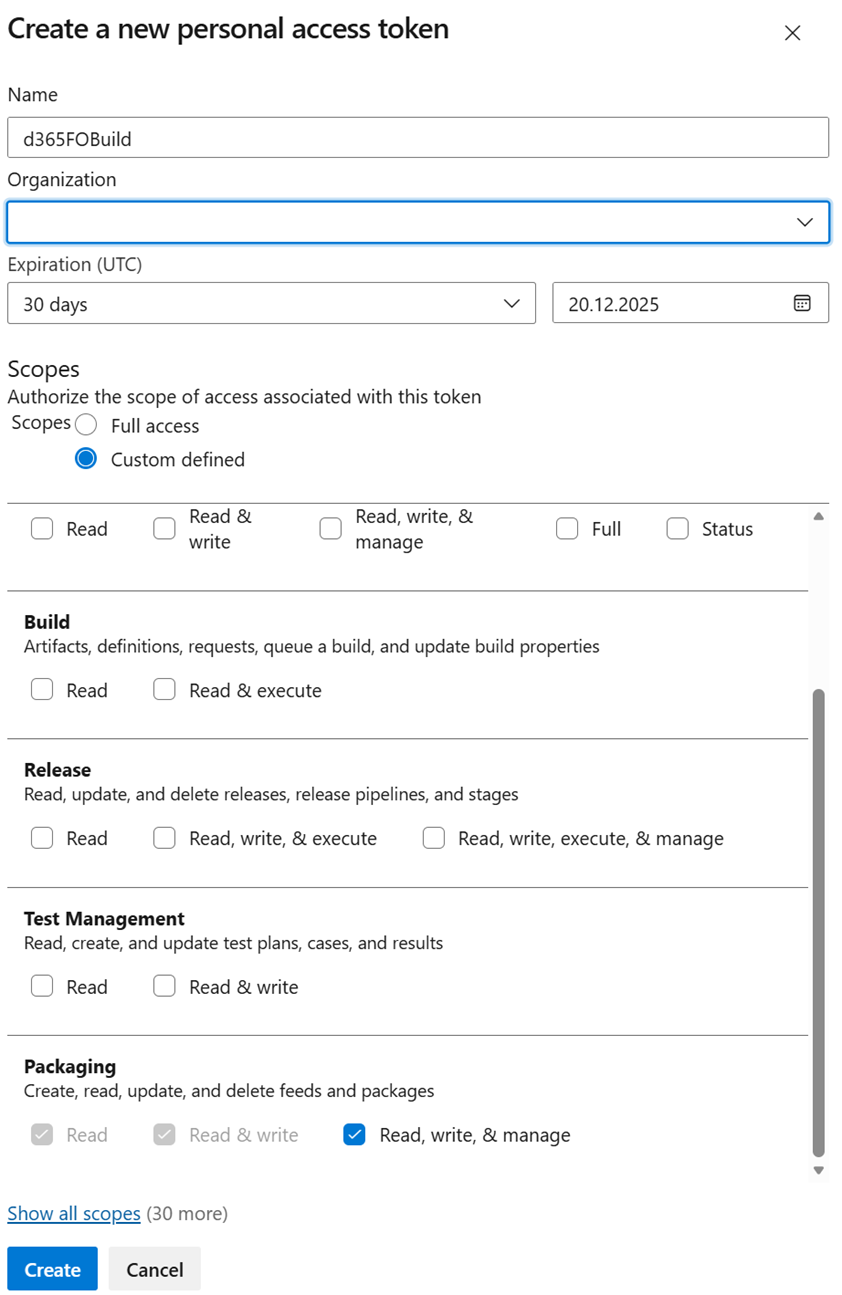Viewport: 842px width, 1295px height.
Task: Close the personal access token dialog
Action: [792, 33]
